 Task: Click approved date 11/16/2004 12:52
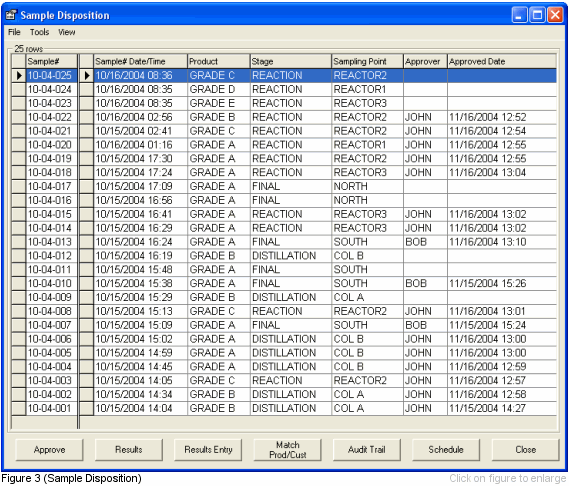click(502, 117)
